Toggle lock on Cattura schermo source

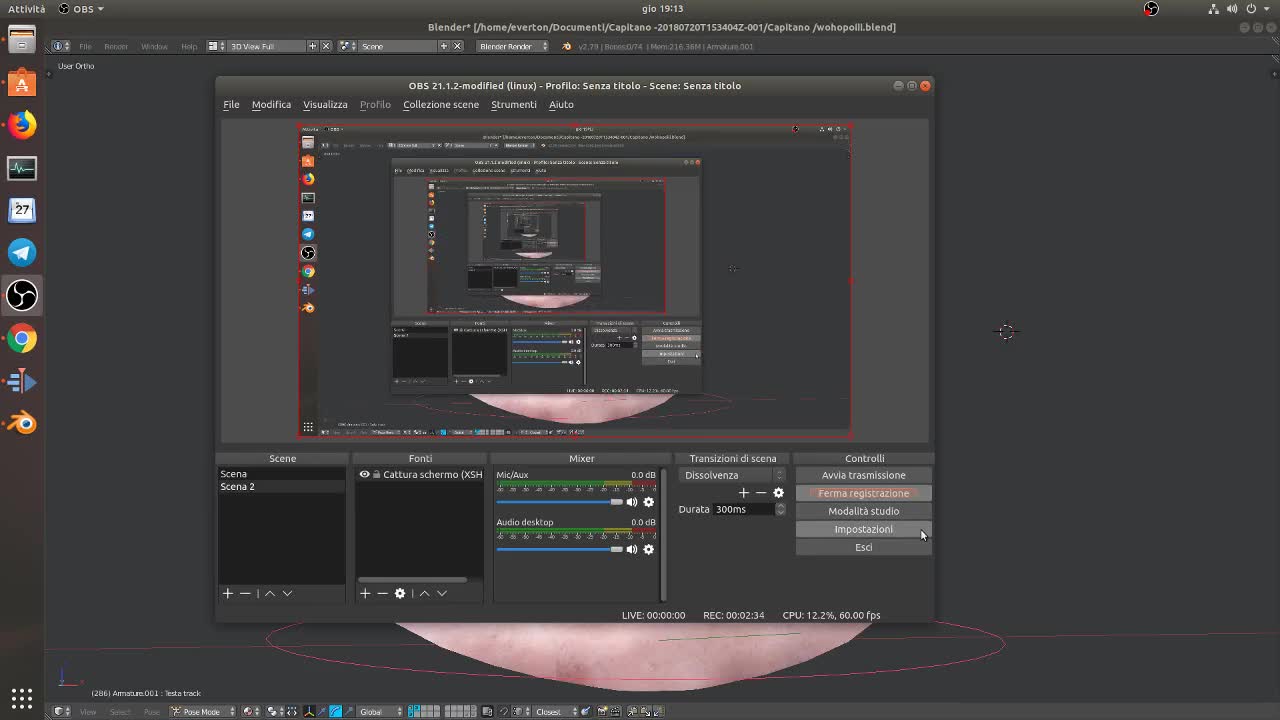[376, 474]
